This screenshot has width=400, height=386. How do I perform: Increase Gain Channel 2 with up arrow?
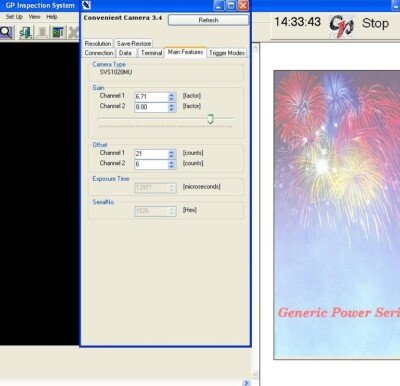(x=172, y=105)
